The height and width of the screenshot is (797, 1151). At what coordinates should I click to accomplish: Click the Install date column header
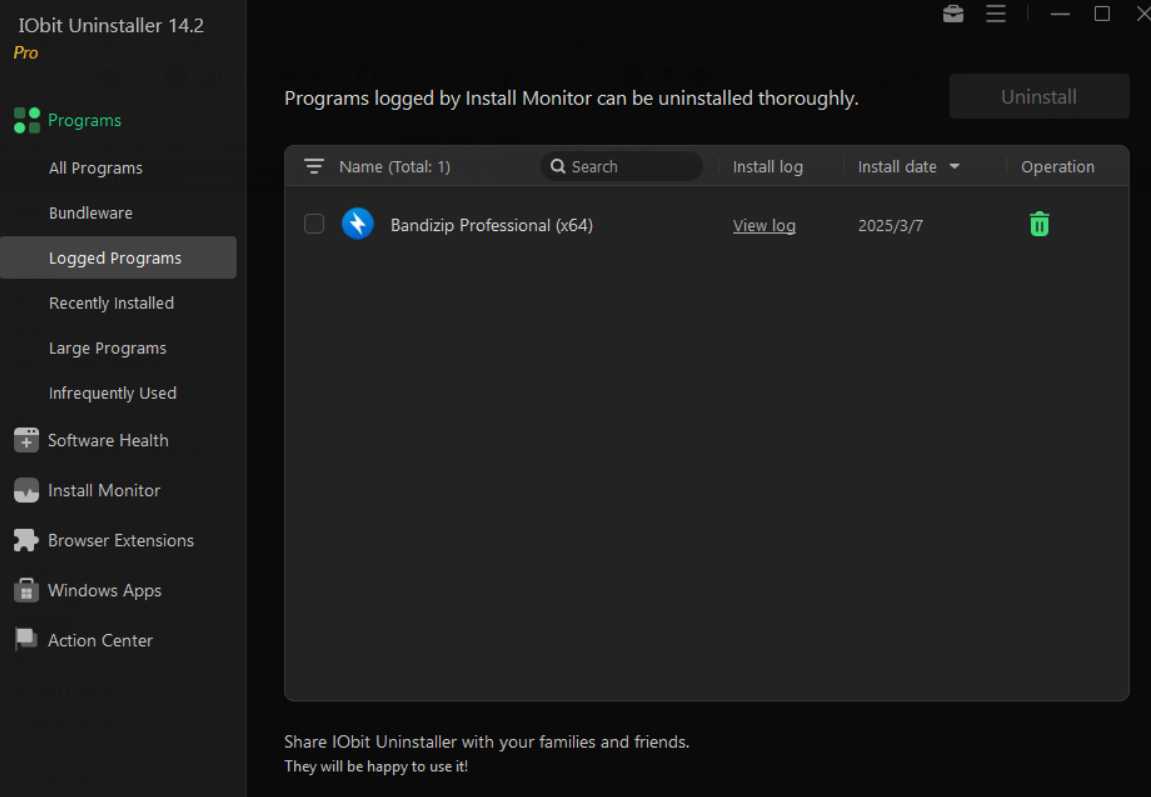[x=897, y=167]
